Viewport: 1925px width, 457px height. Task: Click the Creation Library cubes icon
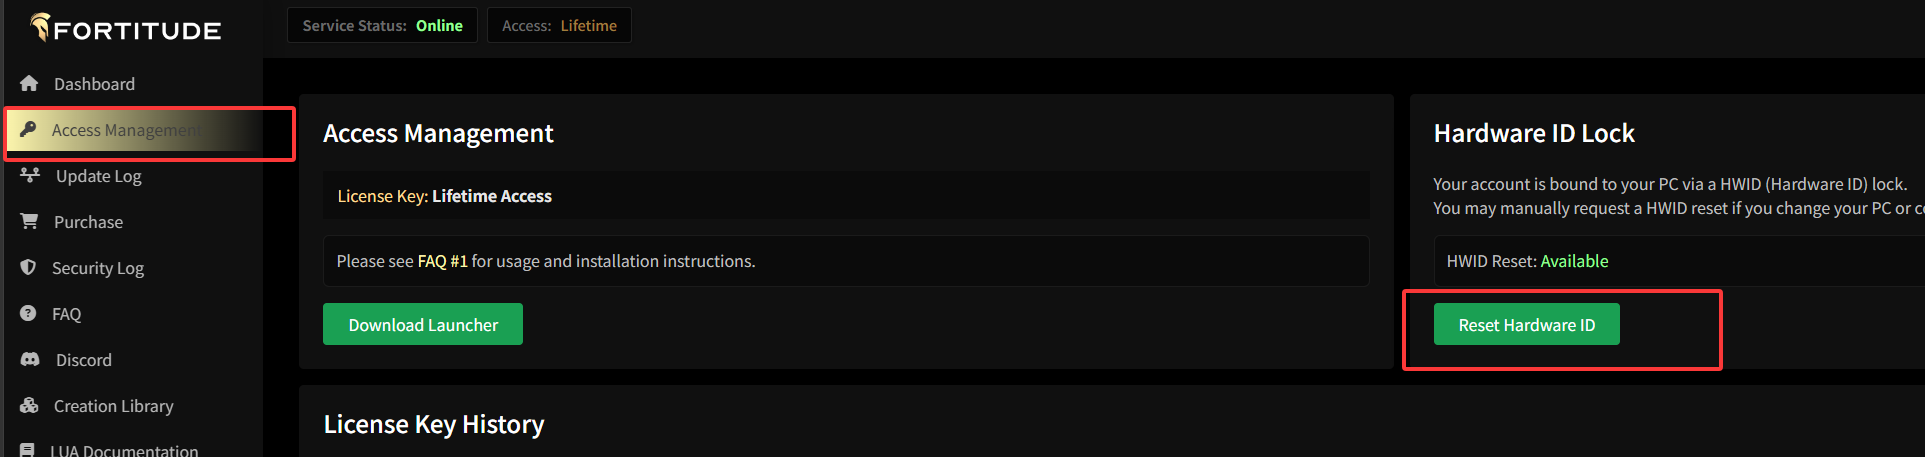29,406
